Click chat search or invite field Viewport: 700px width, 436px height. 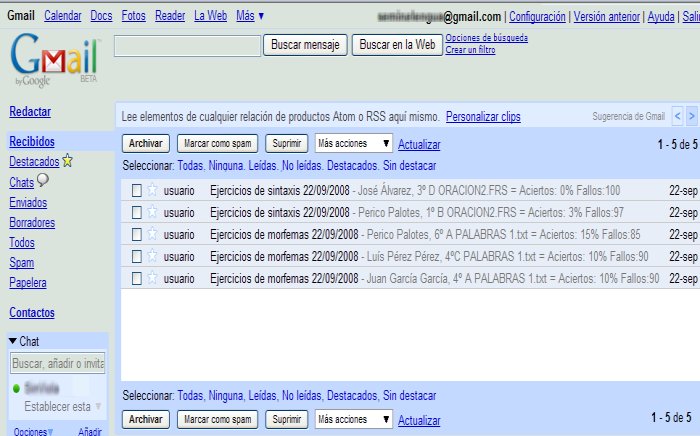pyautogui.click(x=58, y=363)
